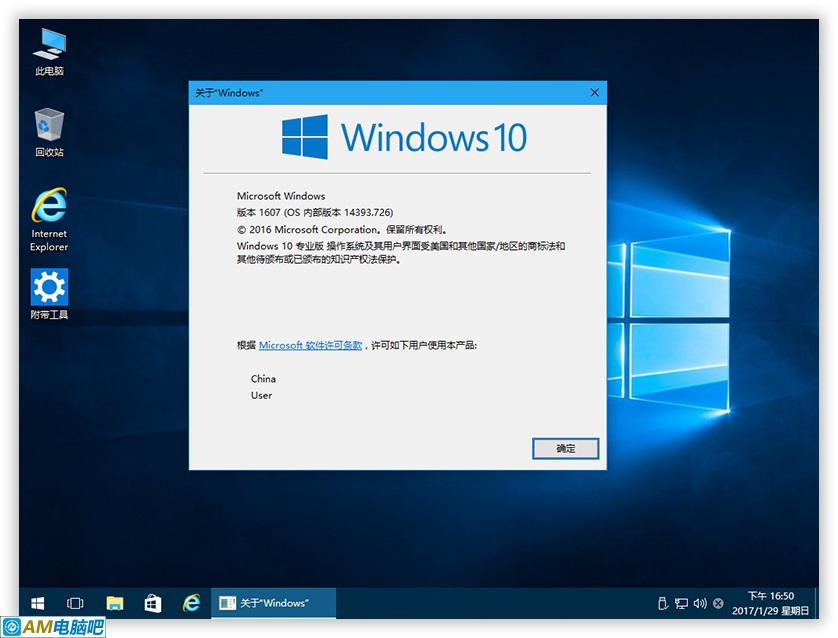
Task: Select the 附带工具 gear desktop icon
Action: [49, 294]
